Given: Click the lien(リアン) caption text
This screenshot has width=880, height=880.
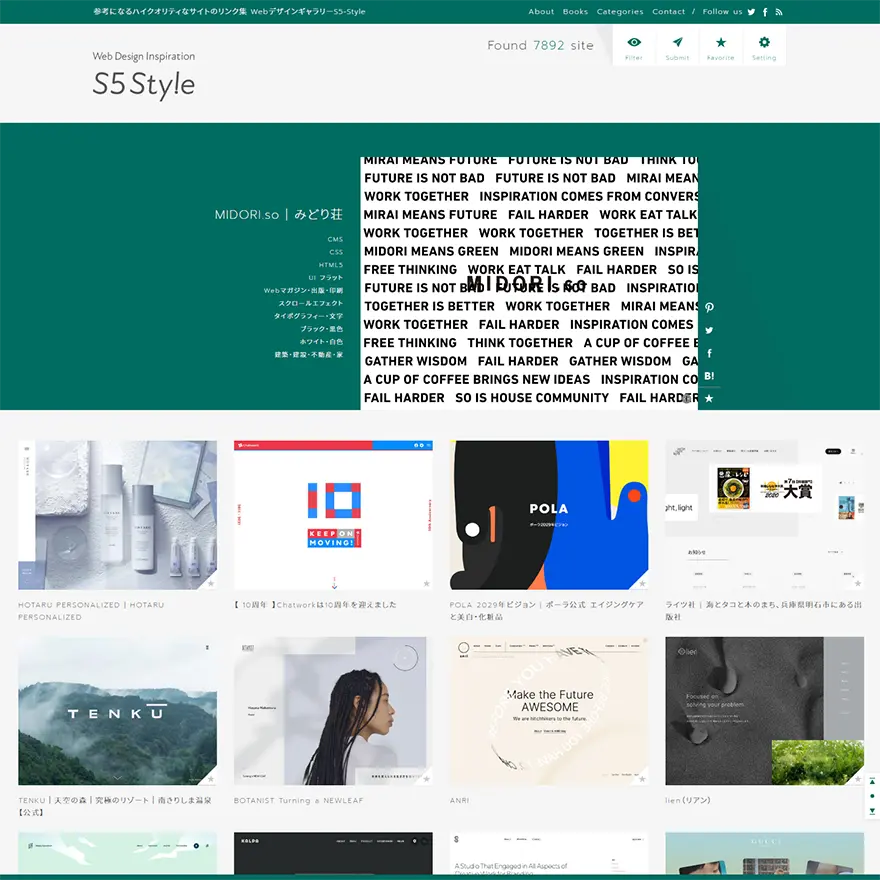Looking at the screenshot, I should point(688,801).
